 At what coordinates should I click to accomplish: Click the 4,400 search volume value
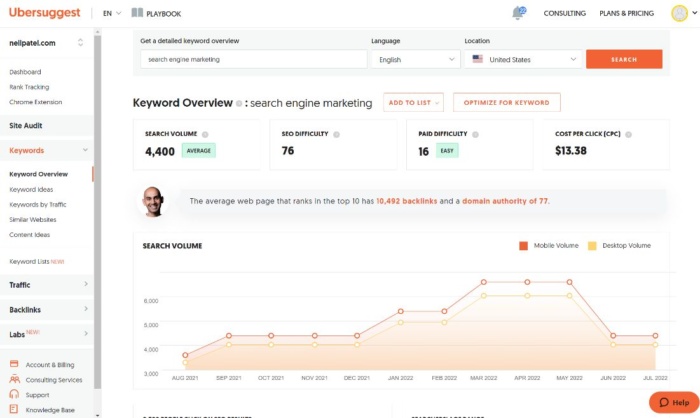pos(160,152)
